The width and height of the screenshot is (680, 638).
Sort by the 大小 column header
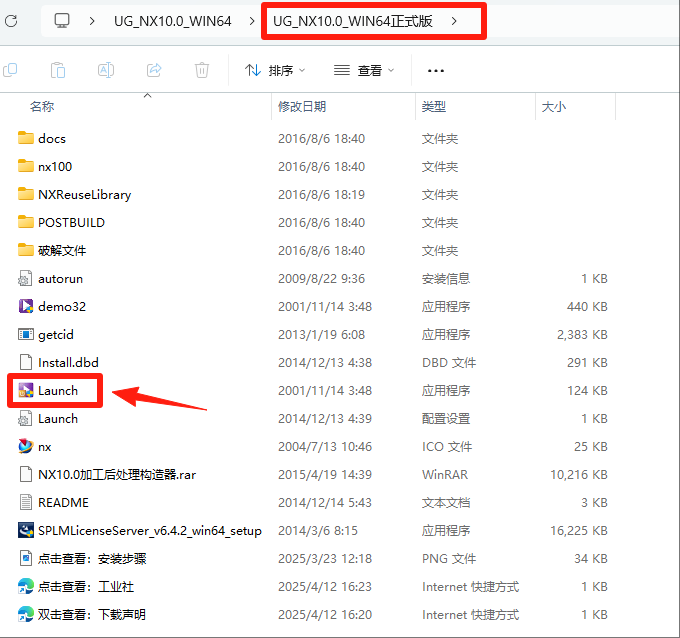pos(554,106)
